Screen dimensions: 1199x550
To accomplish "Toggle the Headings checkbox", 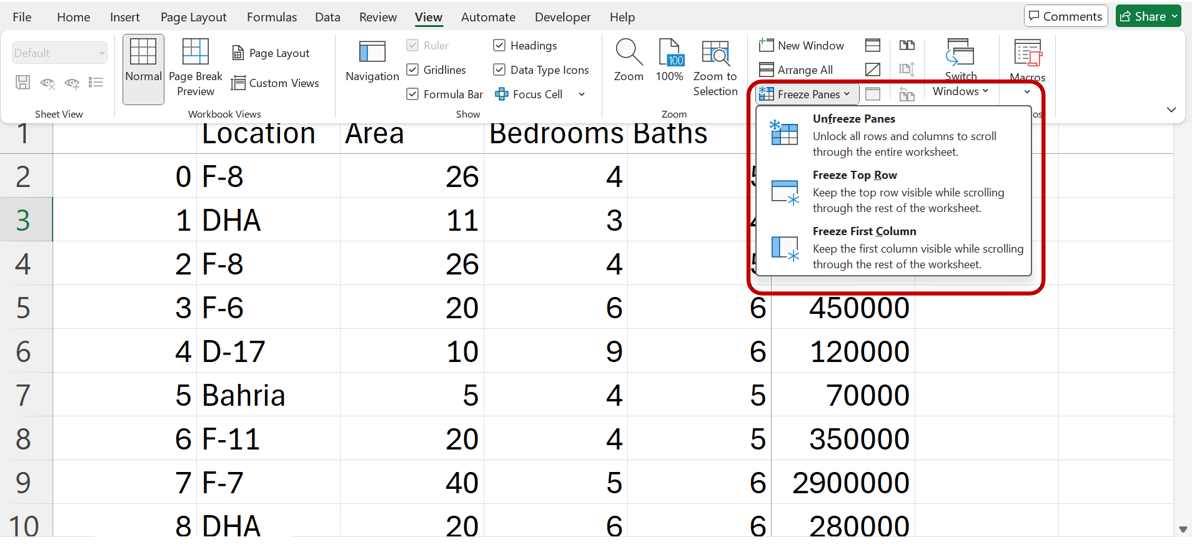I will 499,45.
